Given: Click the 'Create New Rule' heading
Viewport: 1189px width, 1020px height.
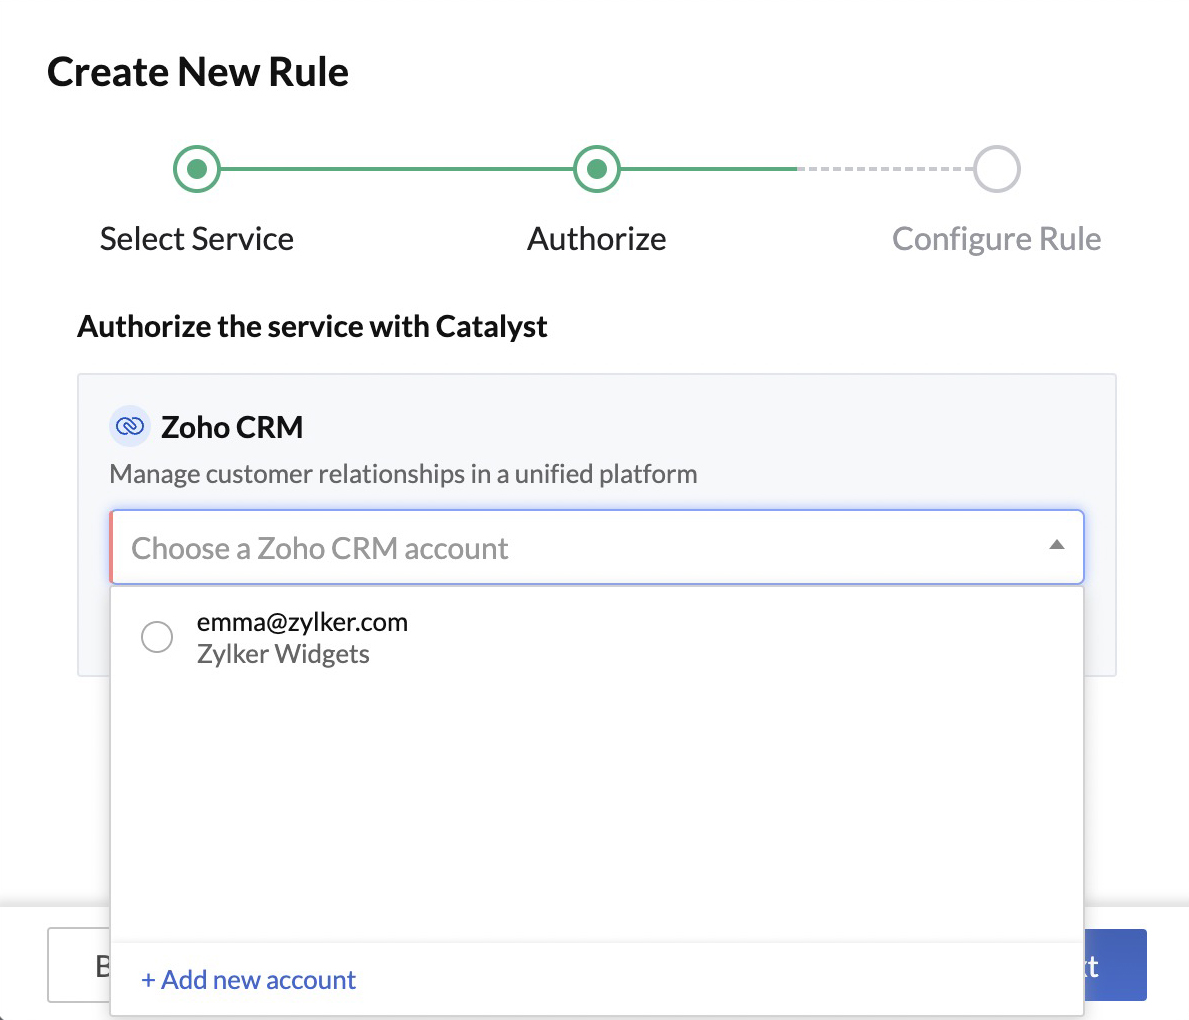Looking at the screenshot, I should click(197, 71).
